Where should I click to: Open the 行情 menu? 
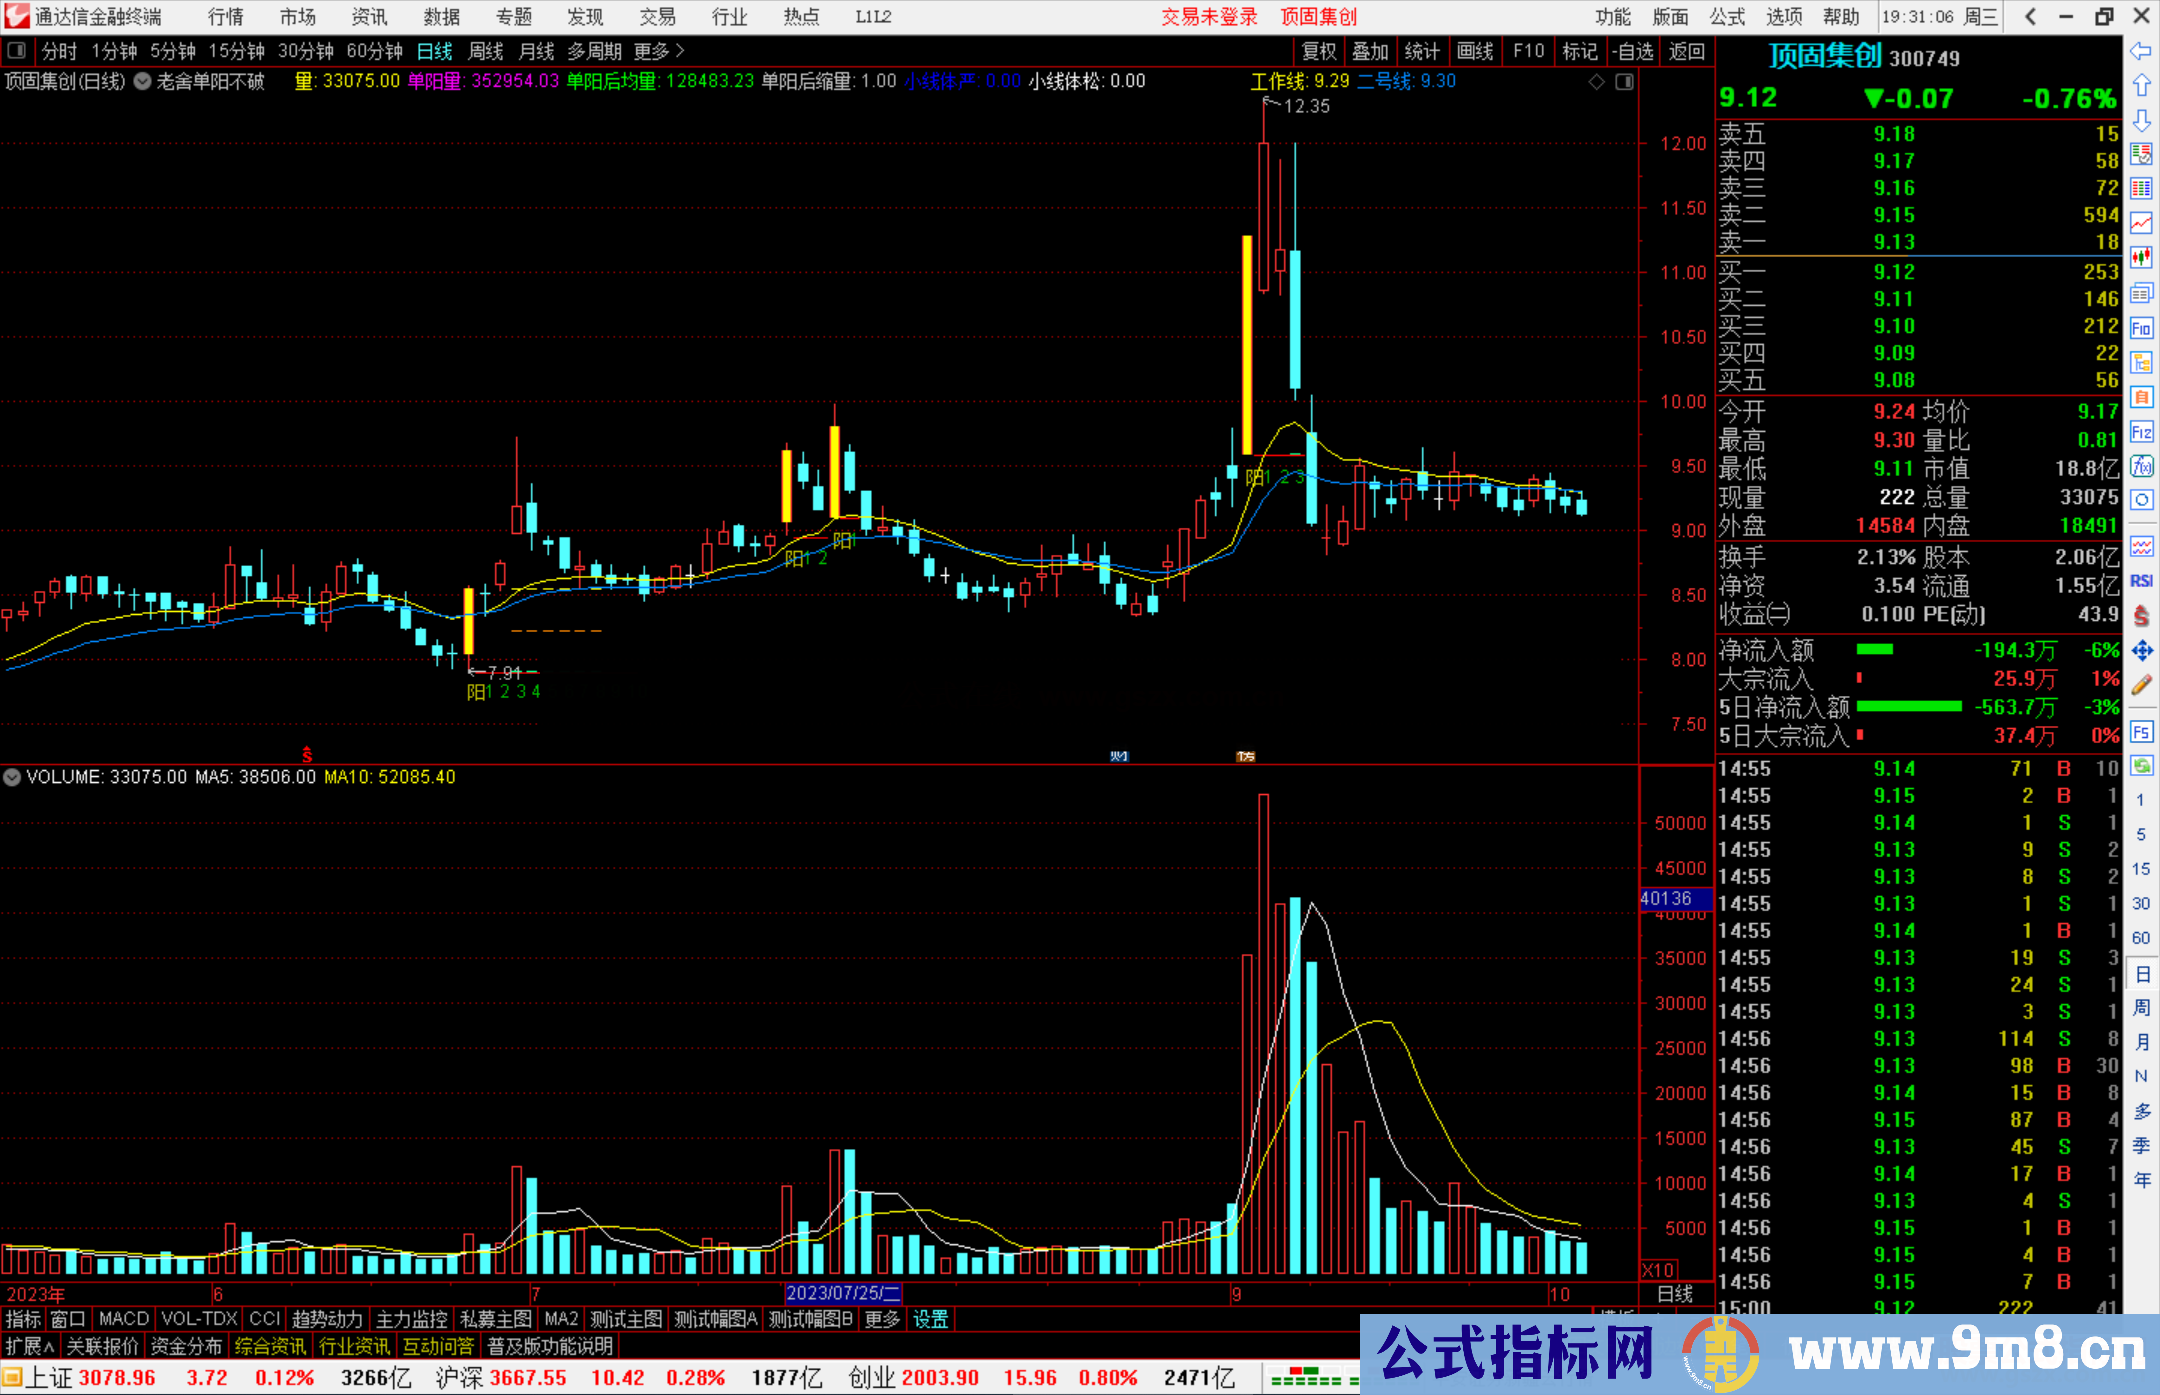pos(225,17)
